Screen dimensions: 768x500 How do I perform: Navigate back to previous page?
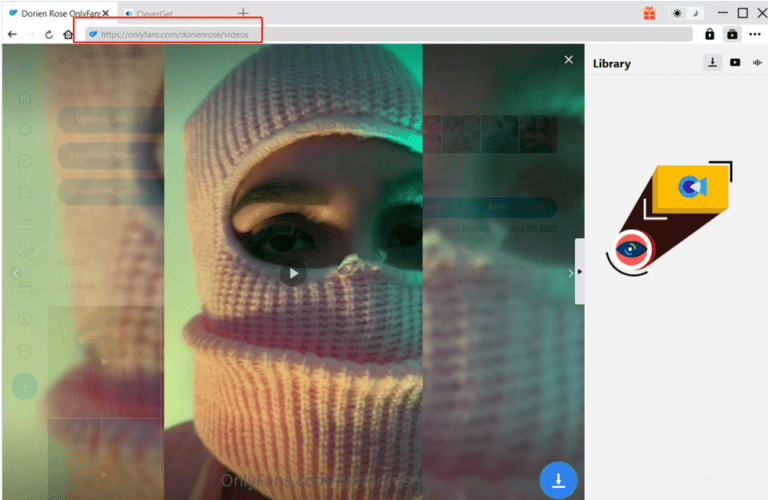click(12, 34)
